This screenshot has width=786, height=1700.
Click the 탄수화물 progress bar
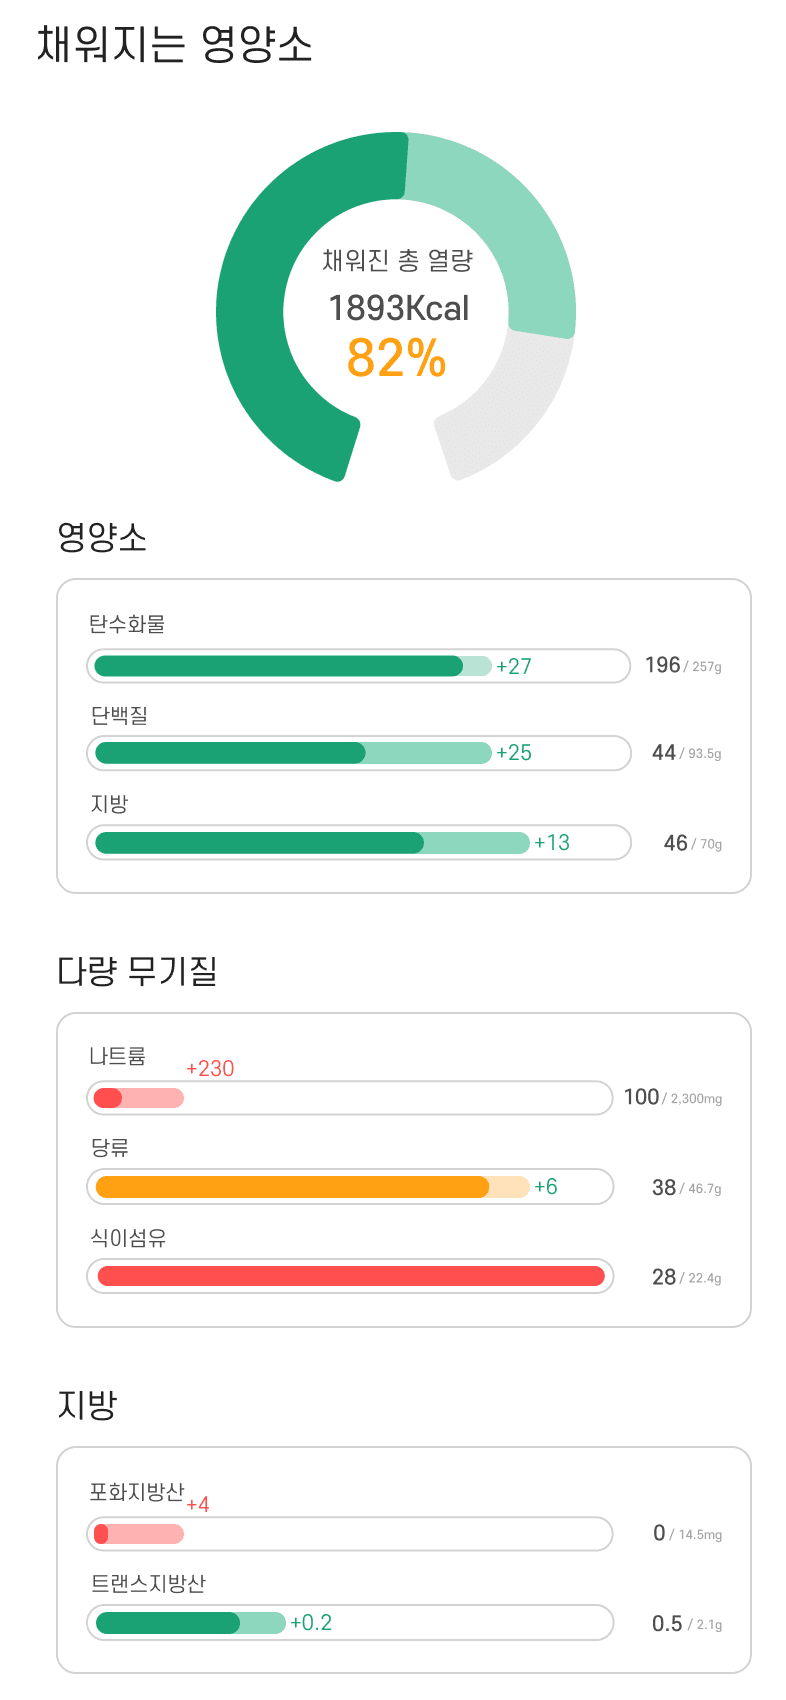359,666
